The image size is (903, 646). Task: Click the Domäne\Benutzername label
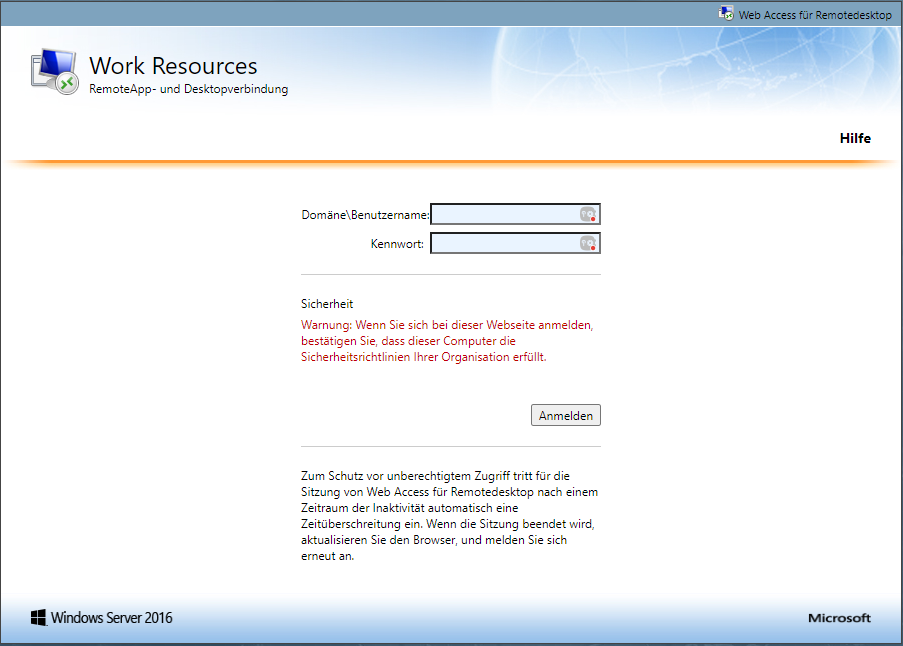365,215
